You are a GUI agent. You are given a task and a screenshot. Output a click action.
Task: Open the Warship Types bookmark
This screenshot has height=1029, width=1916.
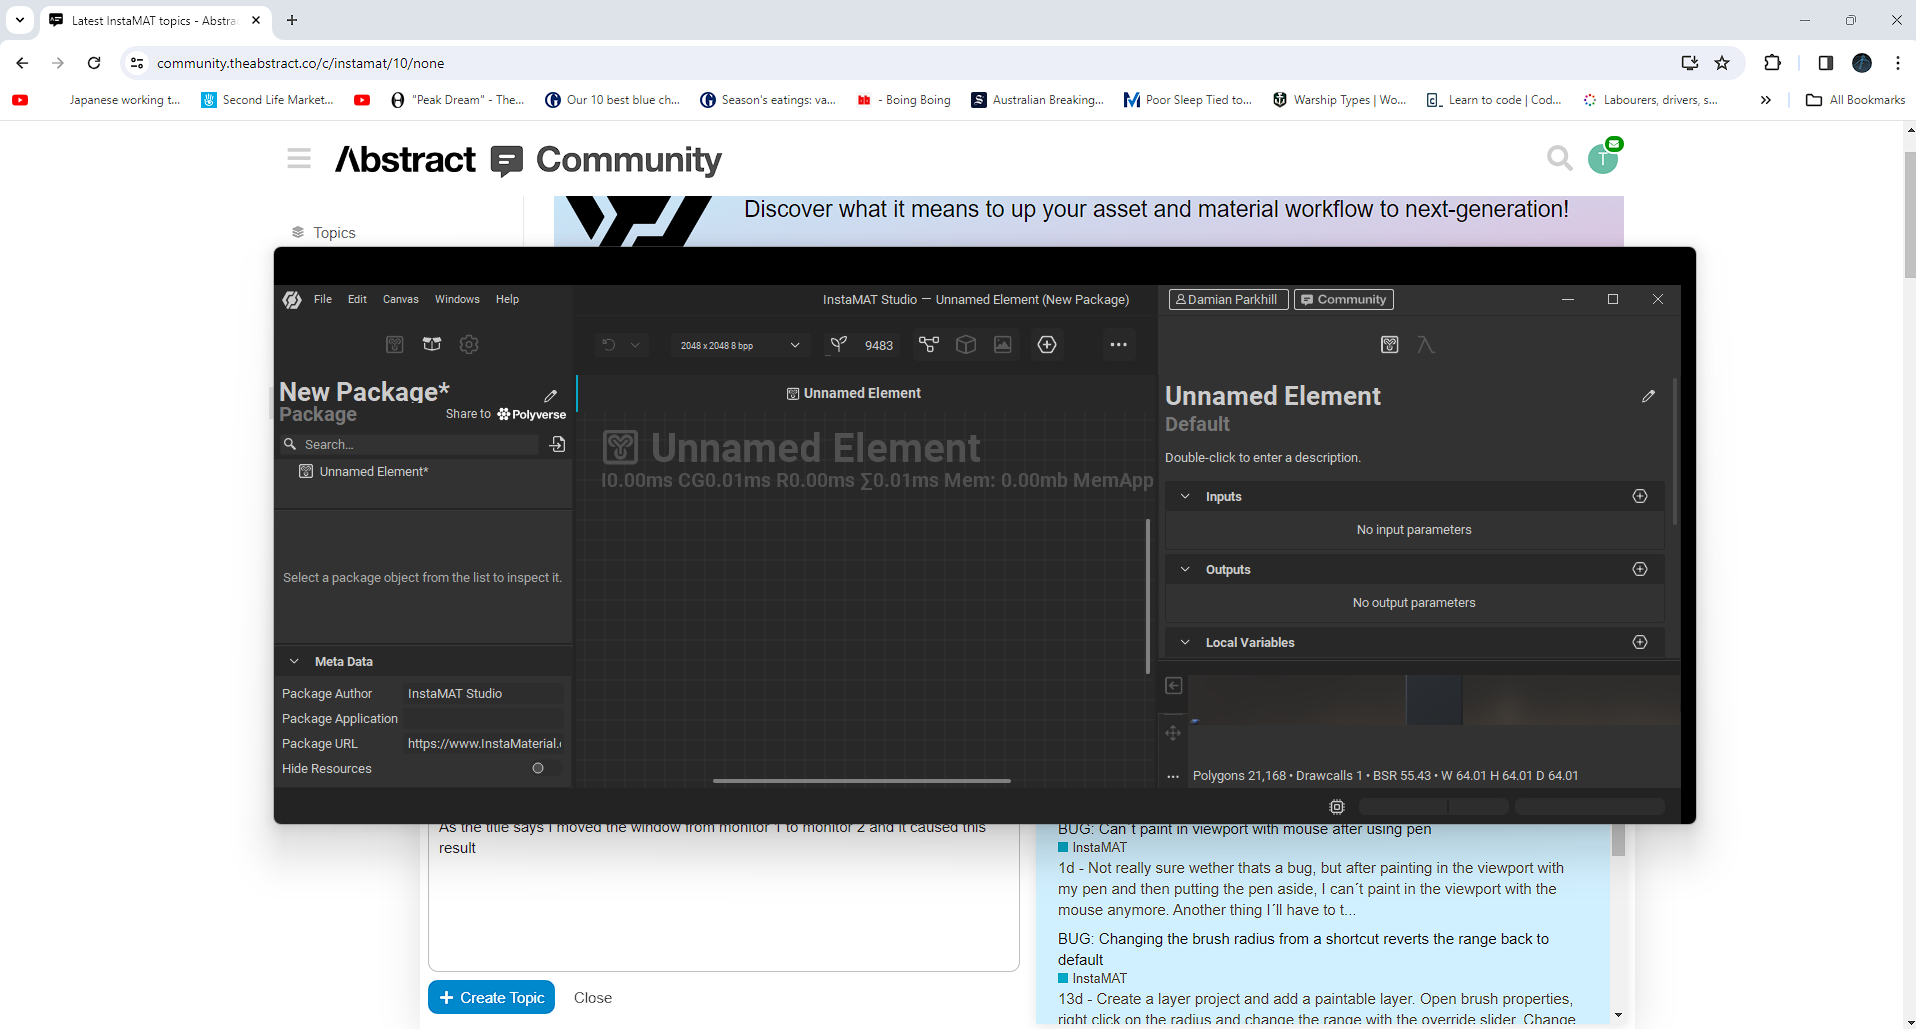[1339, 100]
